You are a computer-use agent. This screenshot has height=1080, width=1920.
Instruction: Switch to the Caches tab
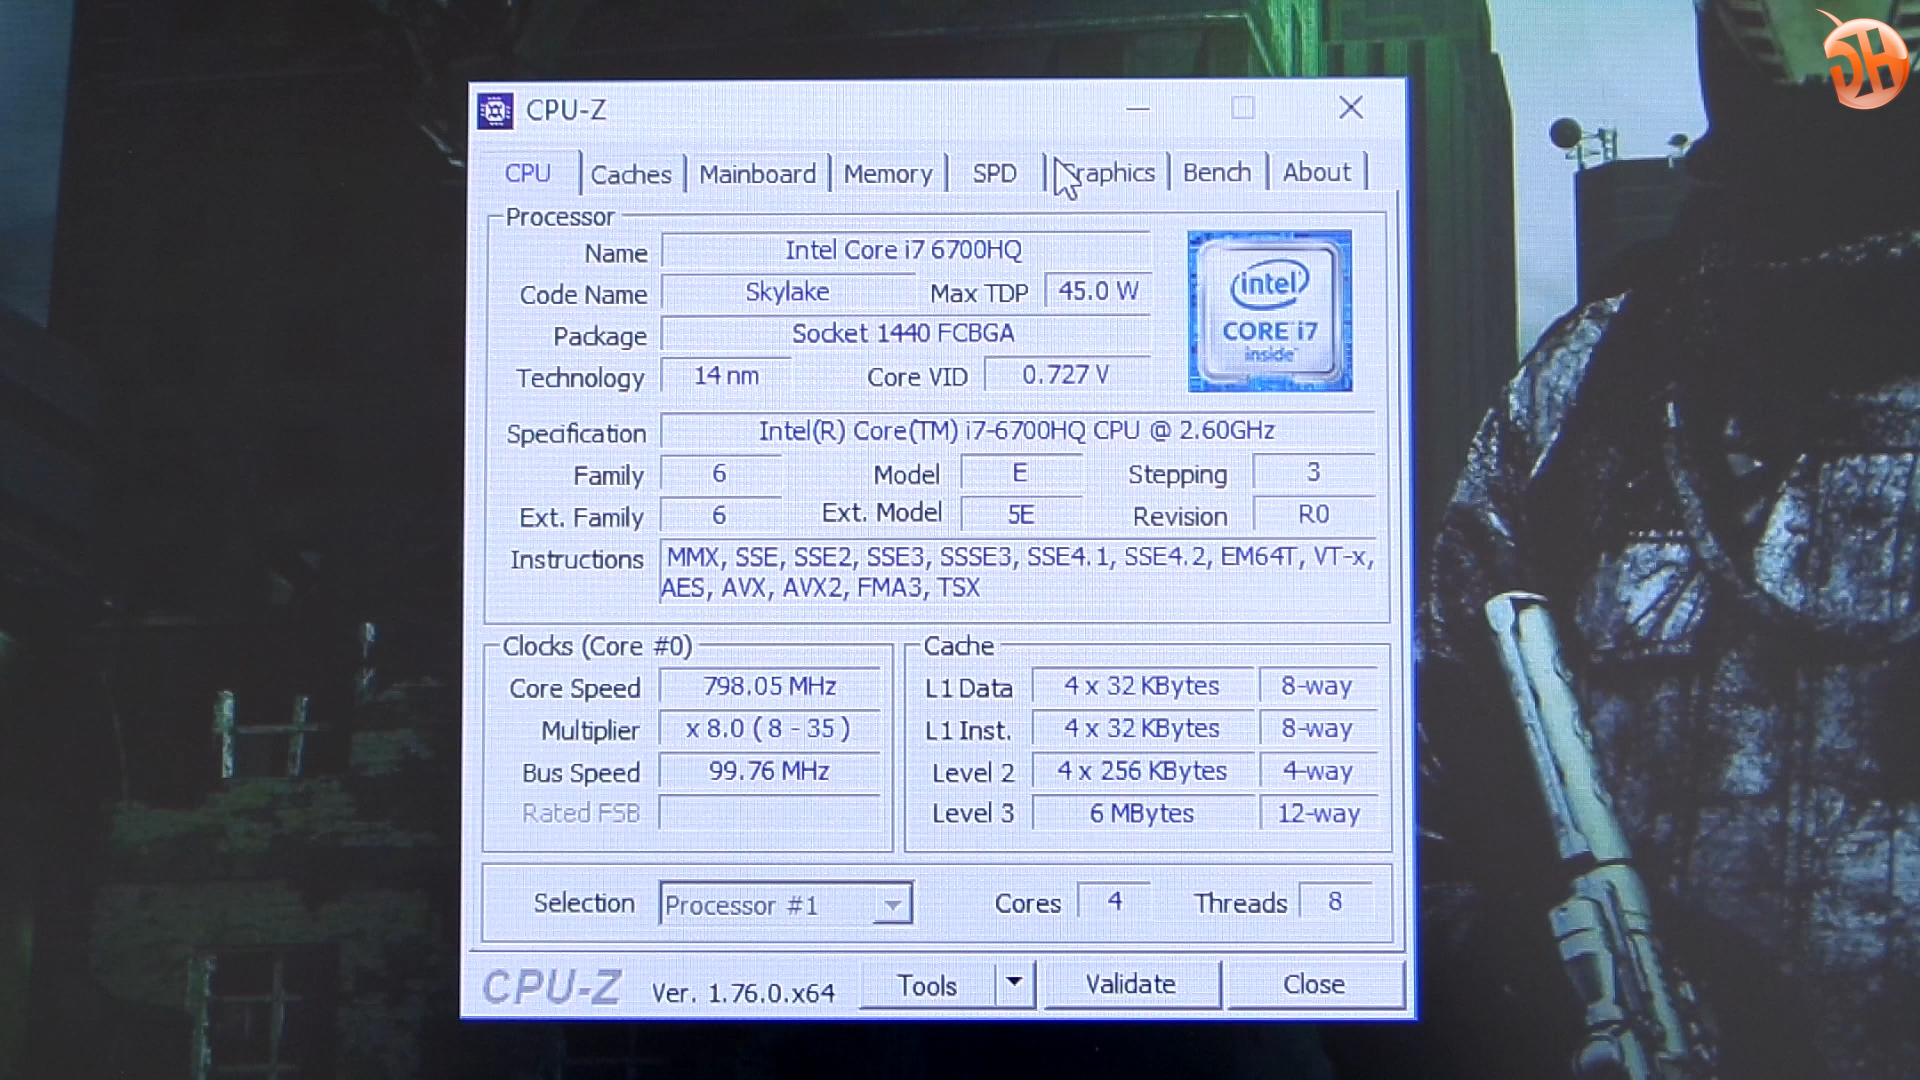point(631,174)
